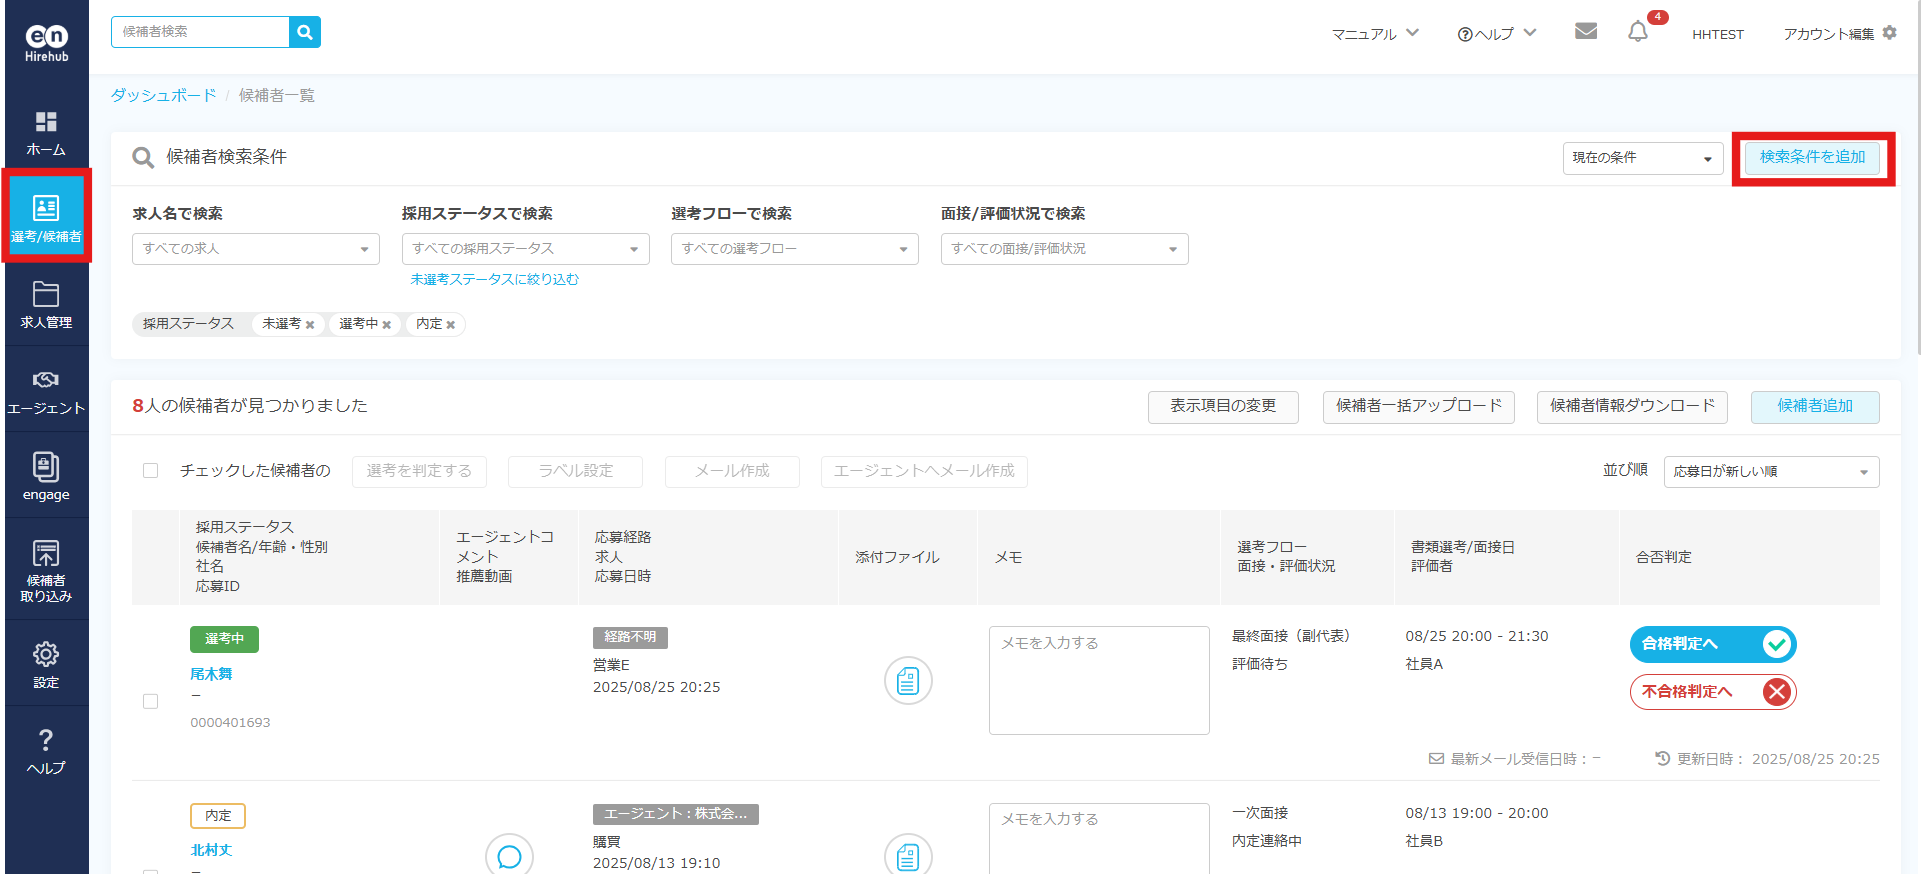Click the 未選考ステータスに絞り込む link

coord(494,280)
